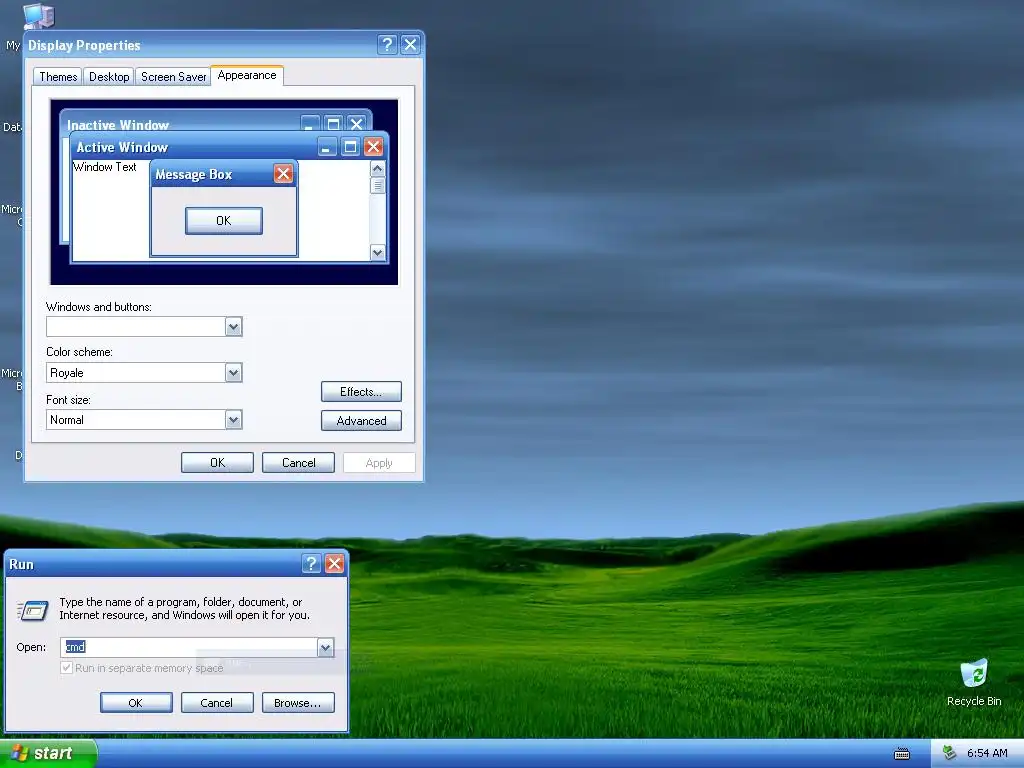This screenshot has width=1024, height=768.
Task: Expand the Windows and buttons dropdown
Action: click(233, 327)
